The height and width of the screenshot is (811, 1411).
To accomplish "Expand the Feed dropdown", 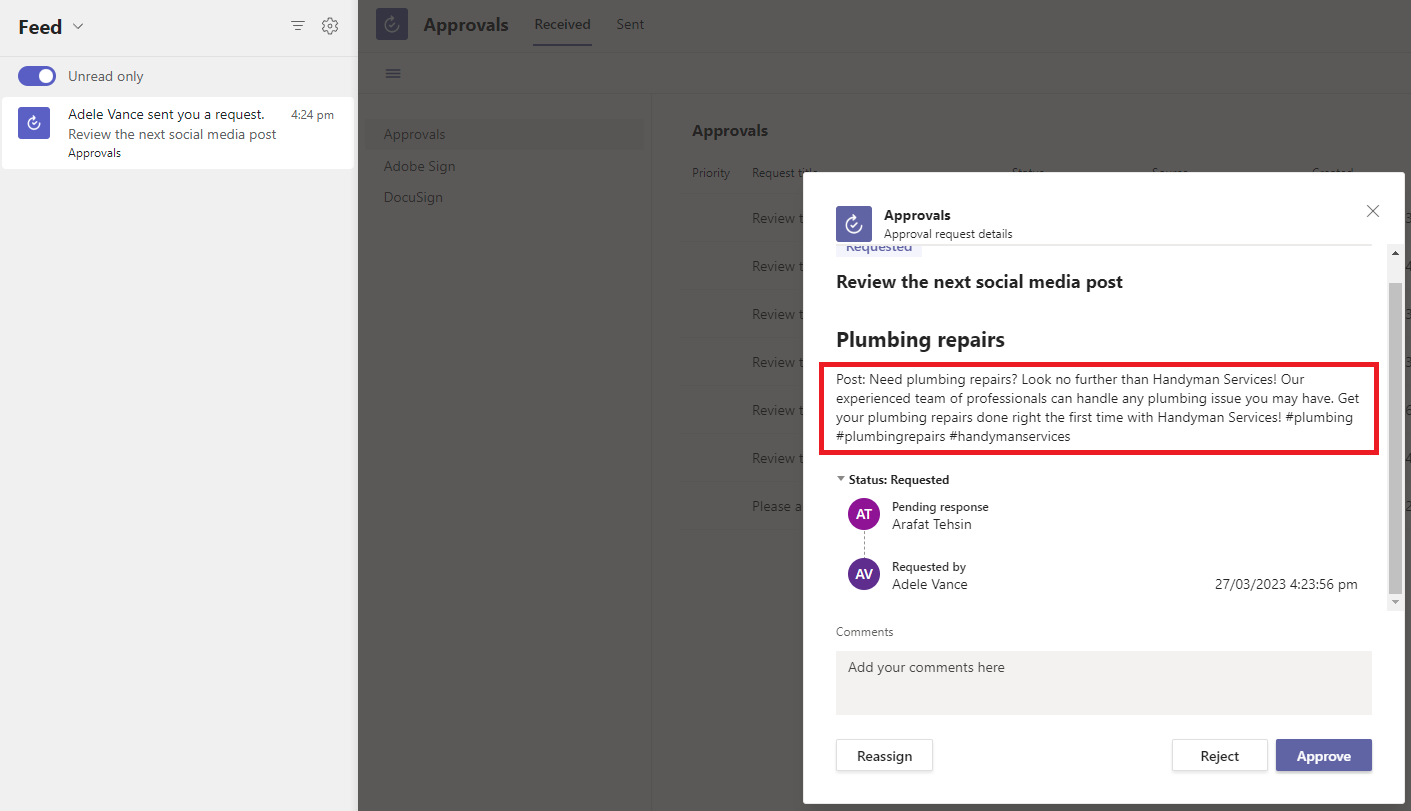I will click(x=77, y=27).
